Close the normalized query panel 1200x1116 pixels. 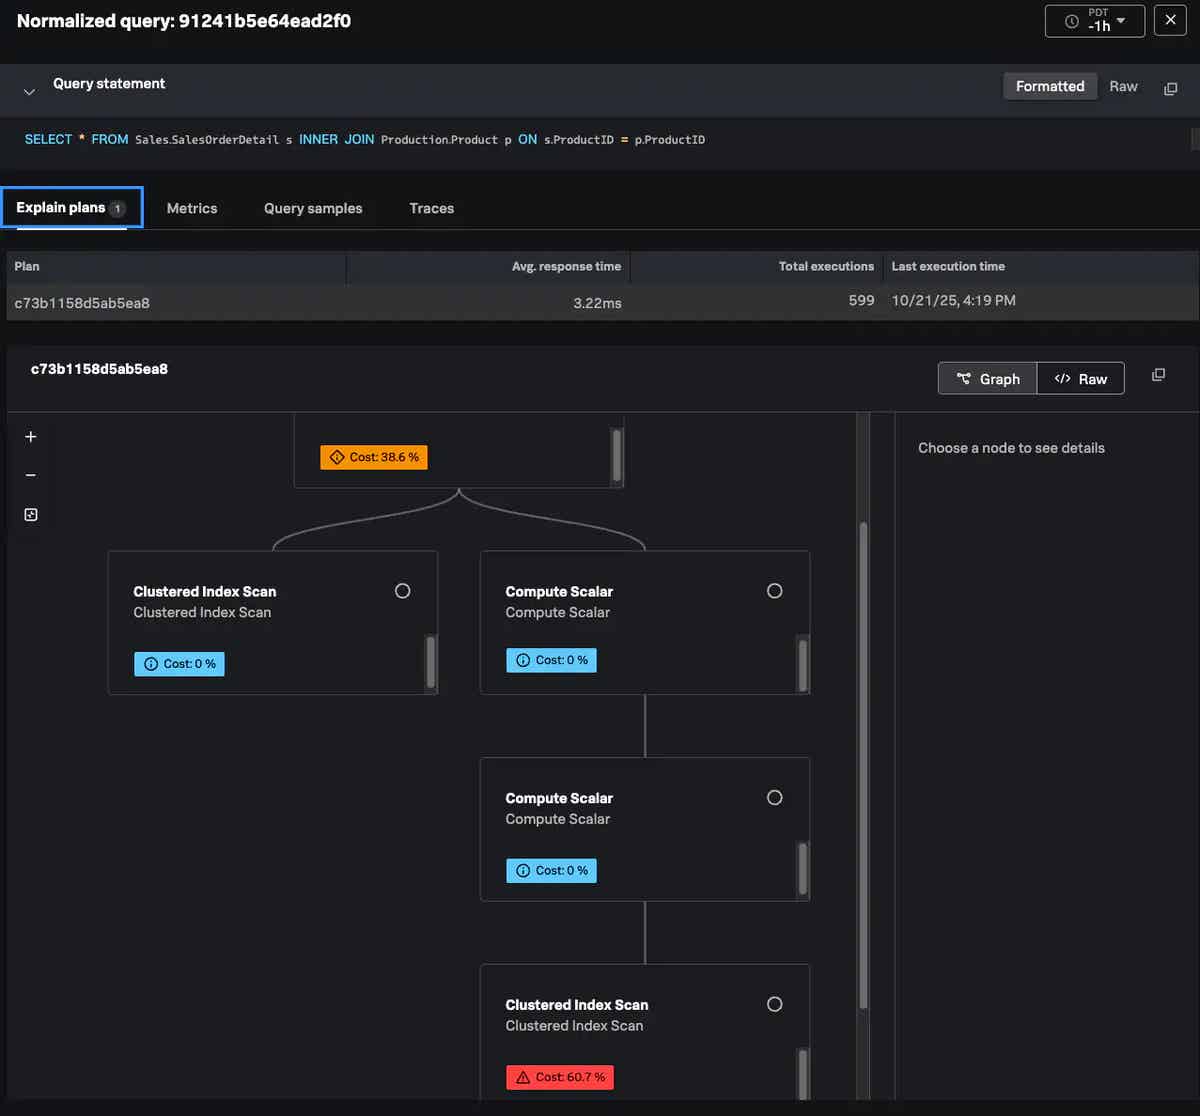point(1170,20)
